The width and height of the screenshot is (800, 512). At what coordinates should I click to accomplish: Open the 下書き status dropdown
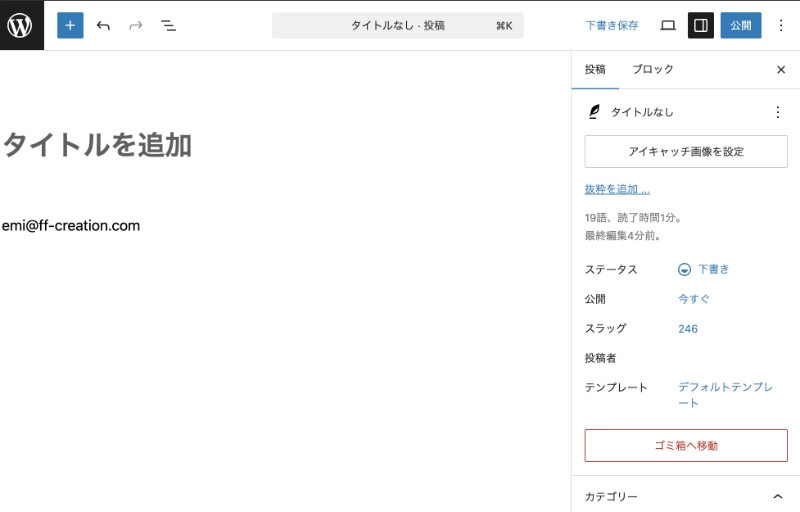pyautogui.click(x=704, y=269)
